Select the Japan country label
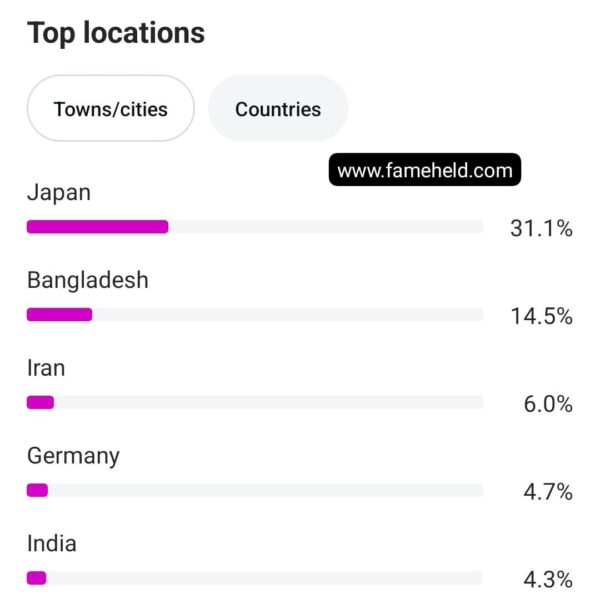The width and height of the screenshot is (600, 613). (59, 192)
